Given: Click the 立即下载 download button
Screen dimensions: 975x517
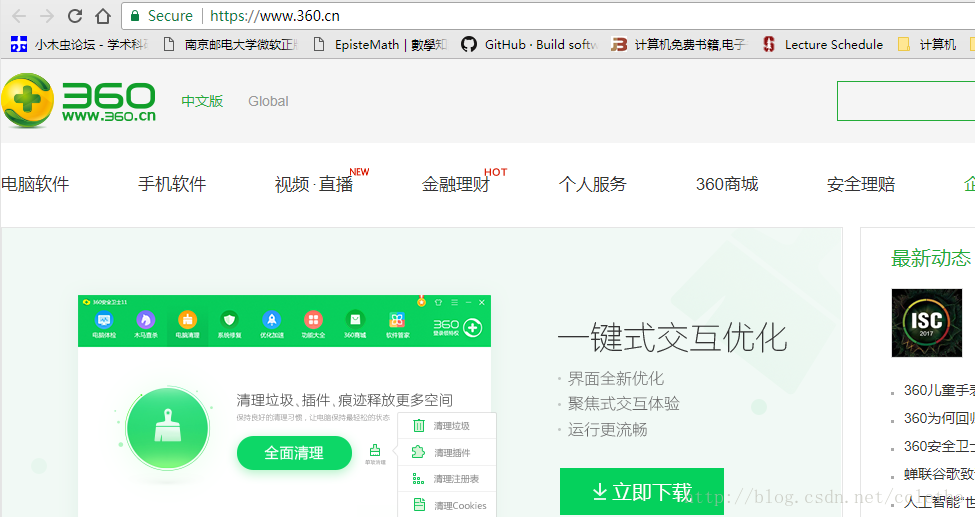Looking at the screenshot, I should click(642, 491).
